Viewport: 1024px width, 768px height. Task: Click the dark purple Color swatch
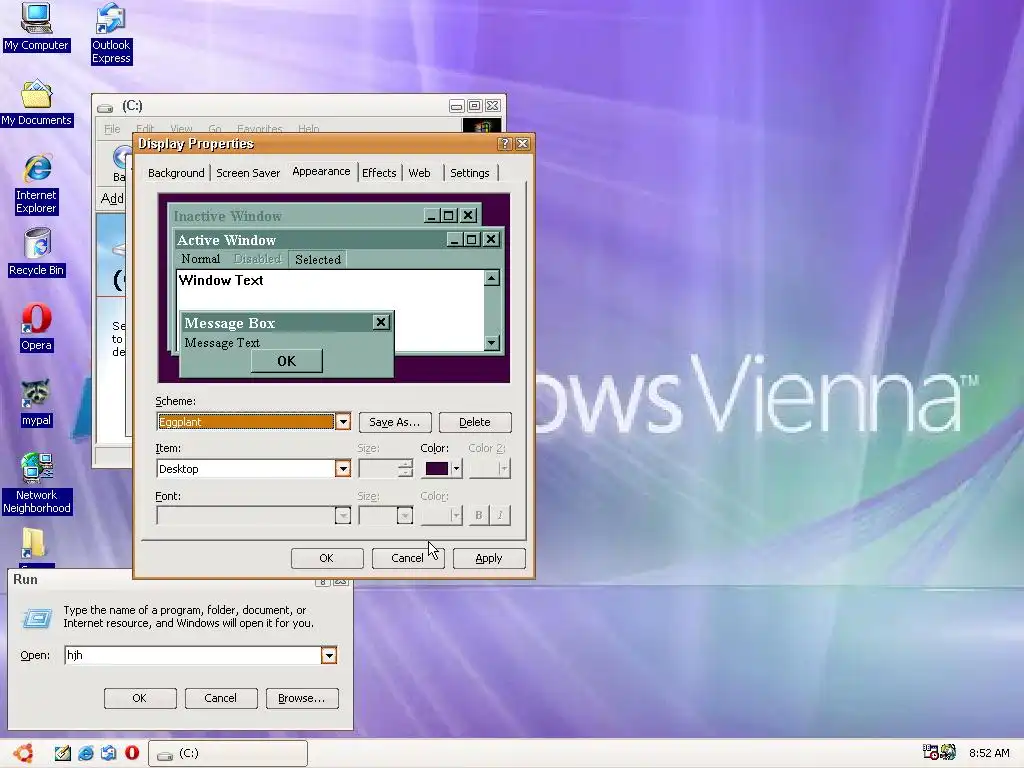[437, 469]
